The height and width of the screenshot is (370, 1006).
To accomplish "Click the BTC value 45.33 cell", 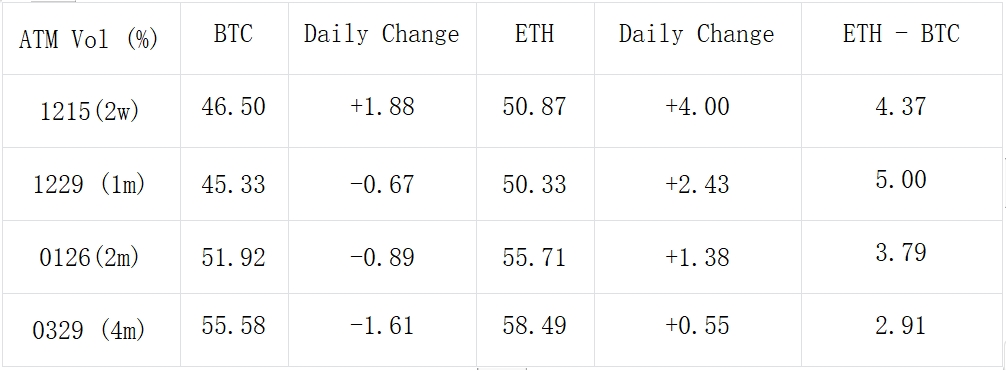I will click(x=234, y=184).
